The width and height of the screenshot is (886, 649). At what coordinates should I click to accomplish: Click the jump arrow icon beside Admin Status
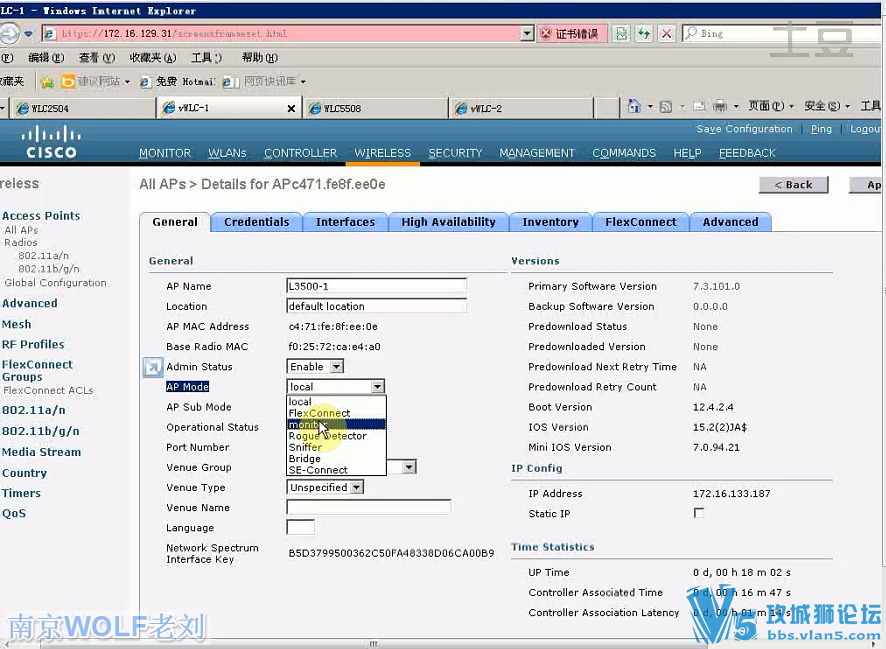click(x=153, y=367)
